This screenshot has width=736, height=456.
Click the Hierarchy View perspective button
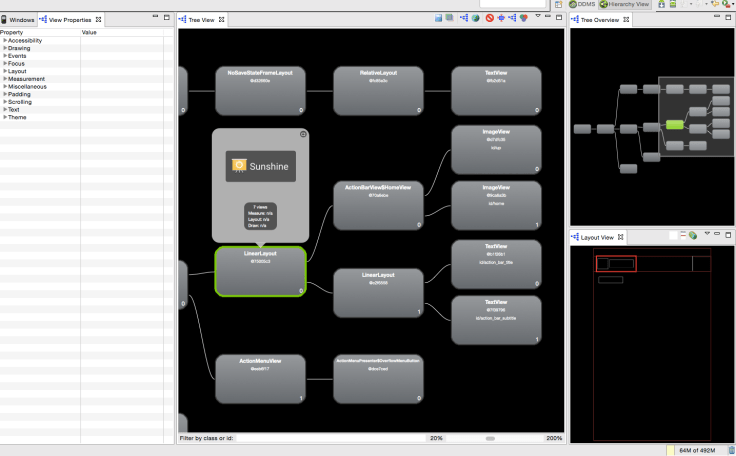point(624,5)
